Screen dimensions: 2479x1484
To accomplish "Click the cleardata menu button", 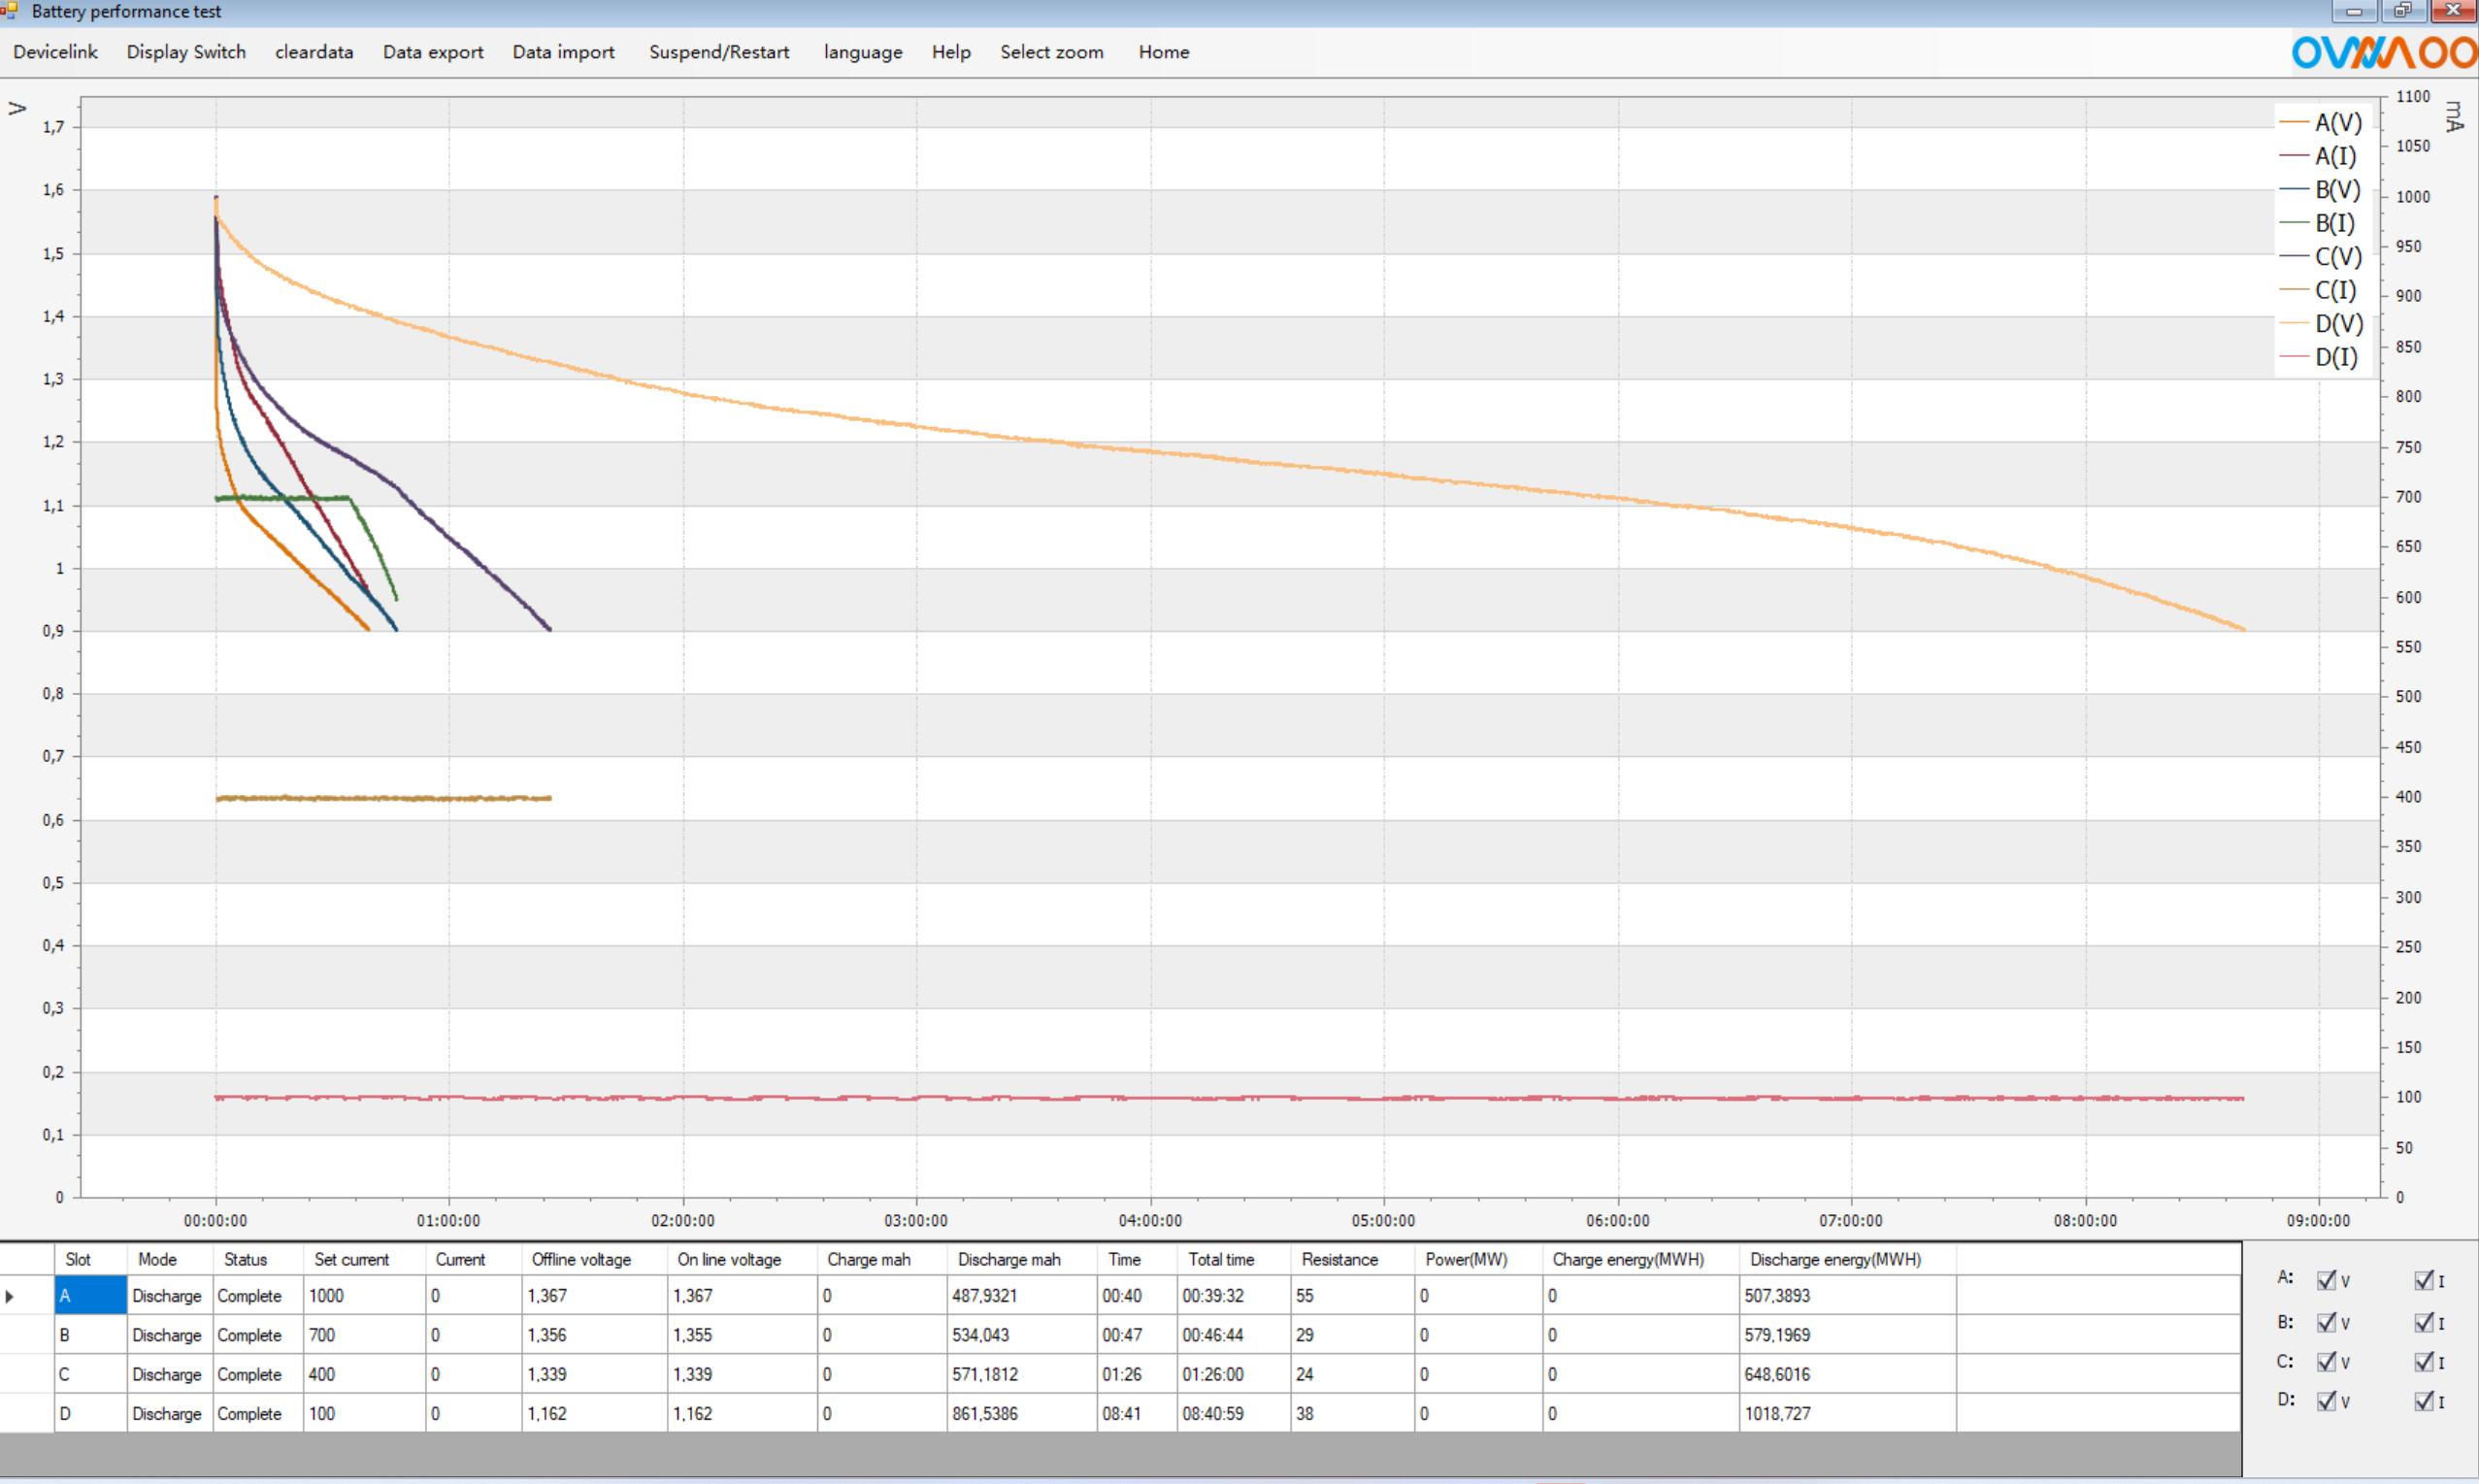I will [314, 52].
